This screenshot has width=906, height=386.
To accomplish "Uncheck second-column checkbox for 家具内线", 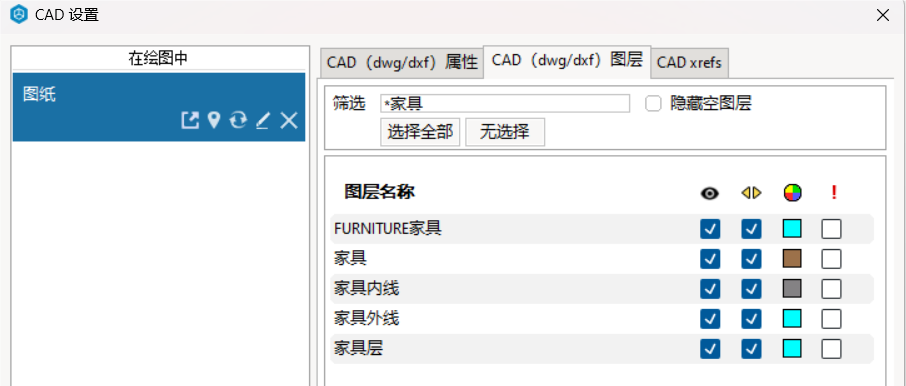I will pos(751,288).
